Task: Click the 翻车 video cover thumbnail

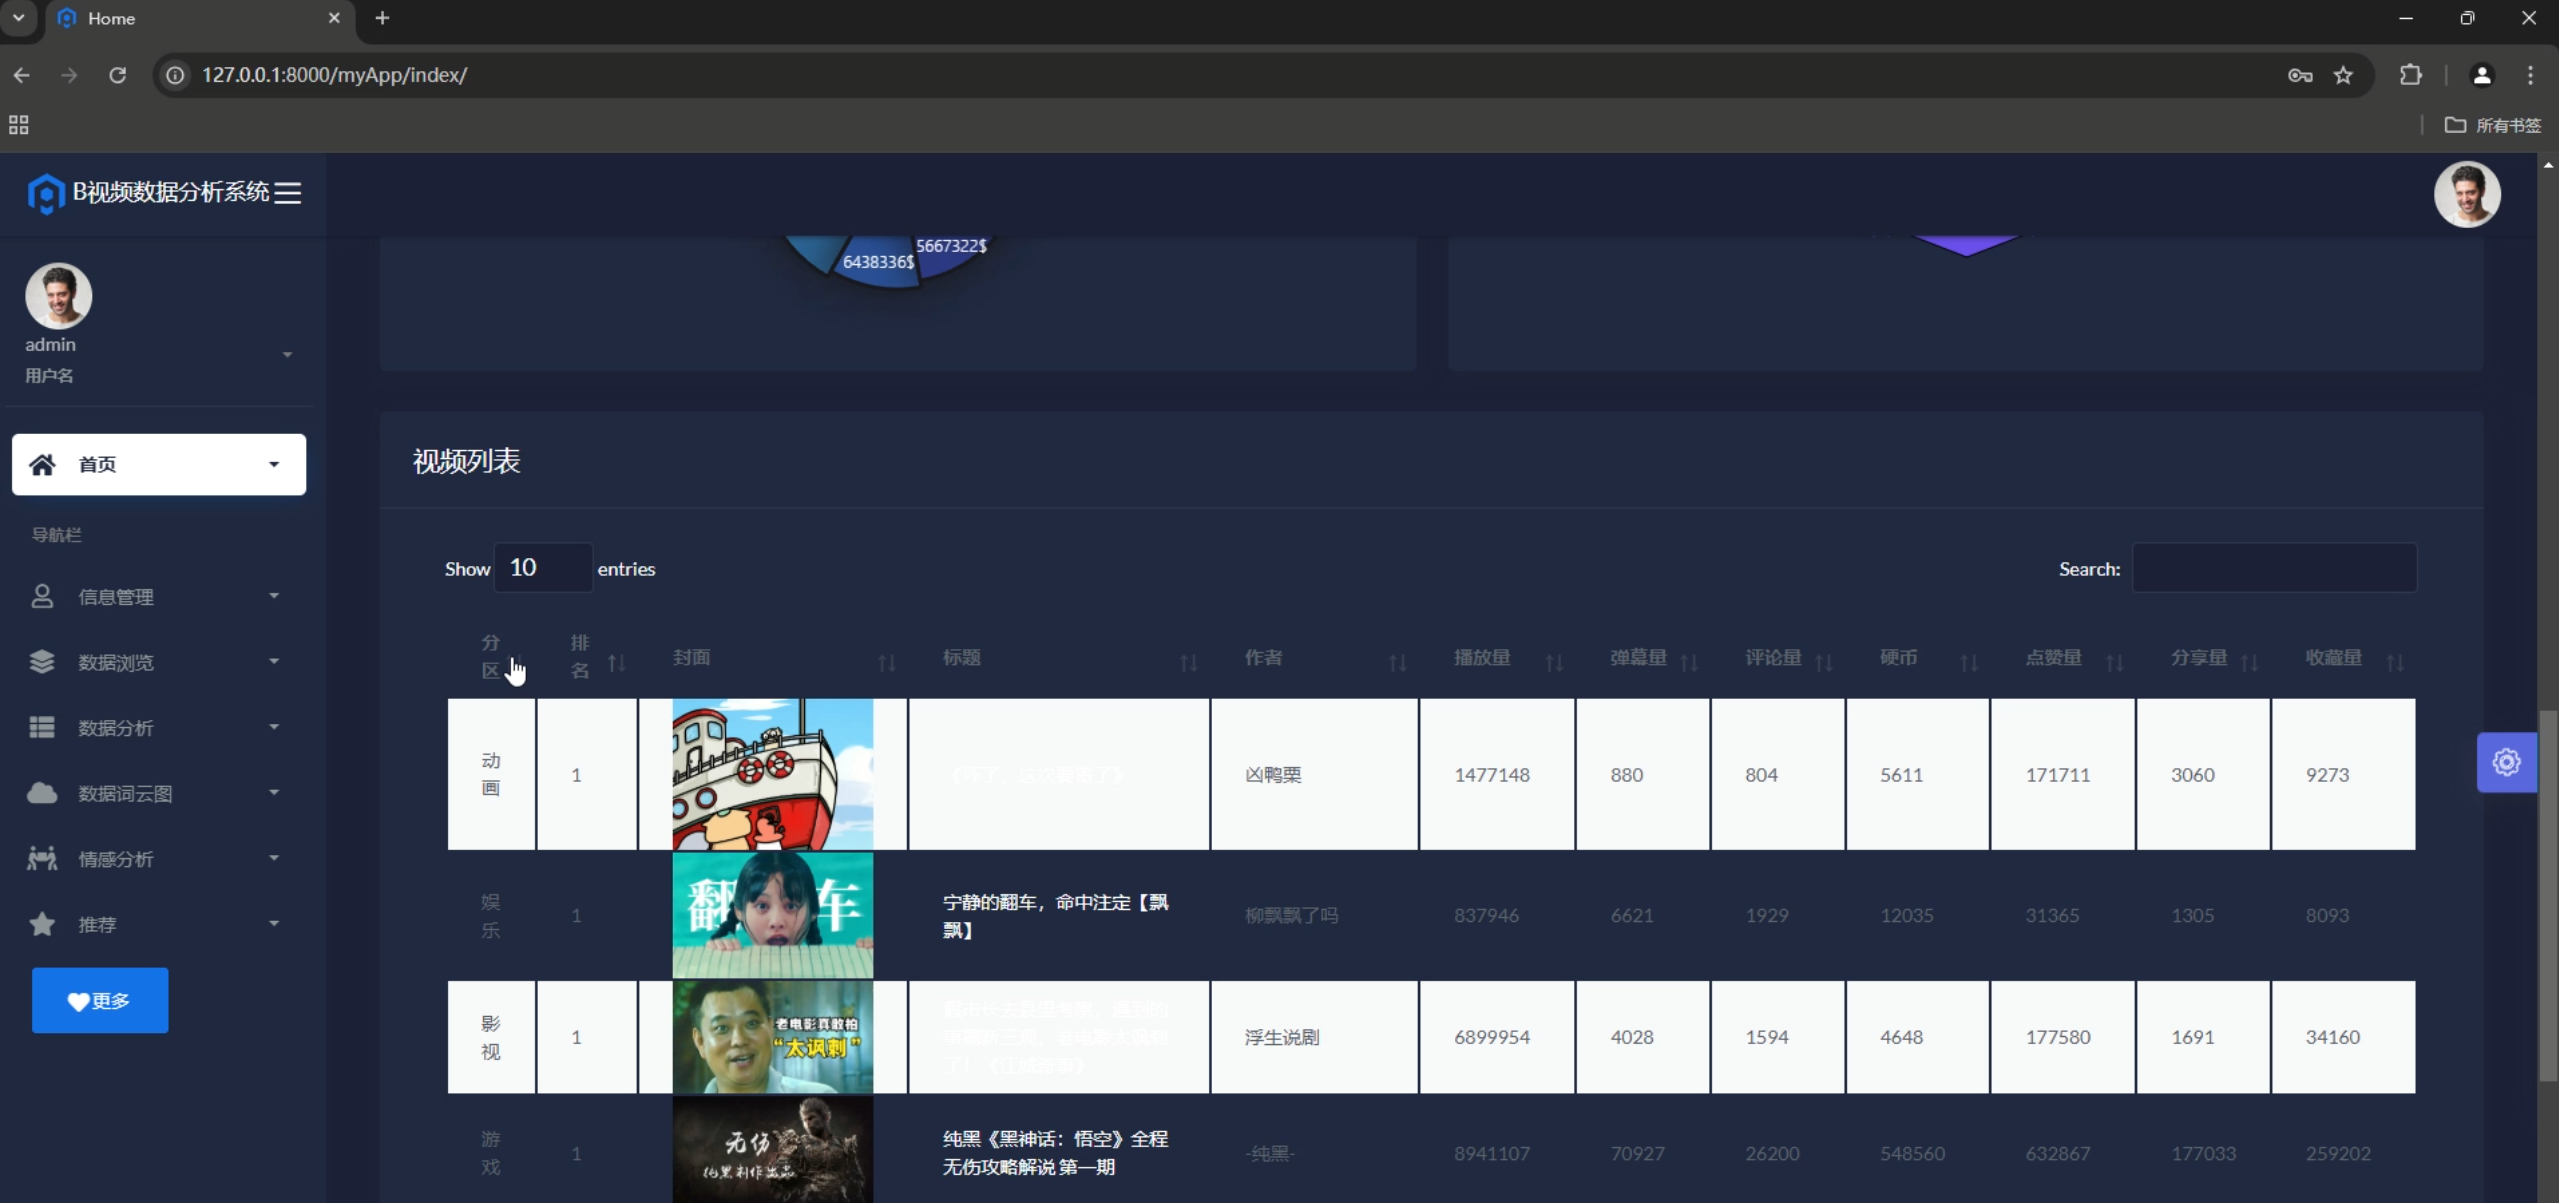Action: point(772,914)
